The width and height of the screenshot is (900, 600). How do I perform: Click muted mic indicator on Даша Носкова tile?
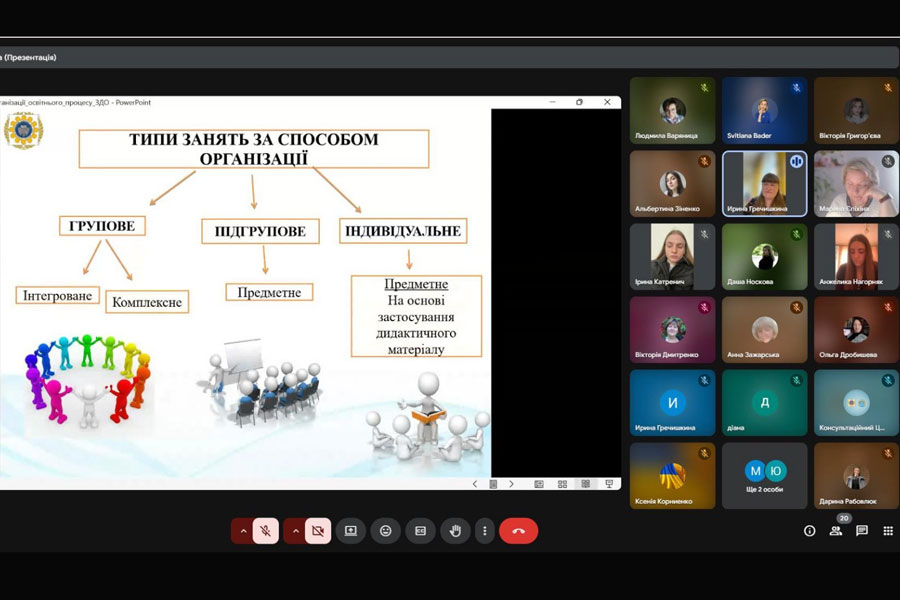click(796, 234)
